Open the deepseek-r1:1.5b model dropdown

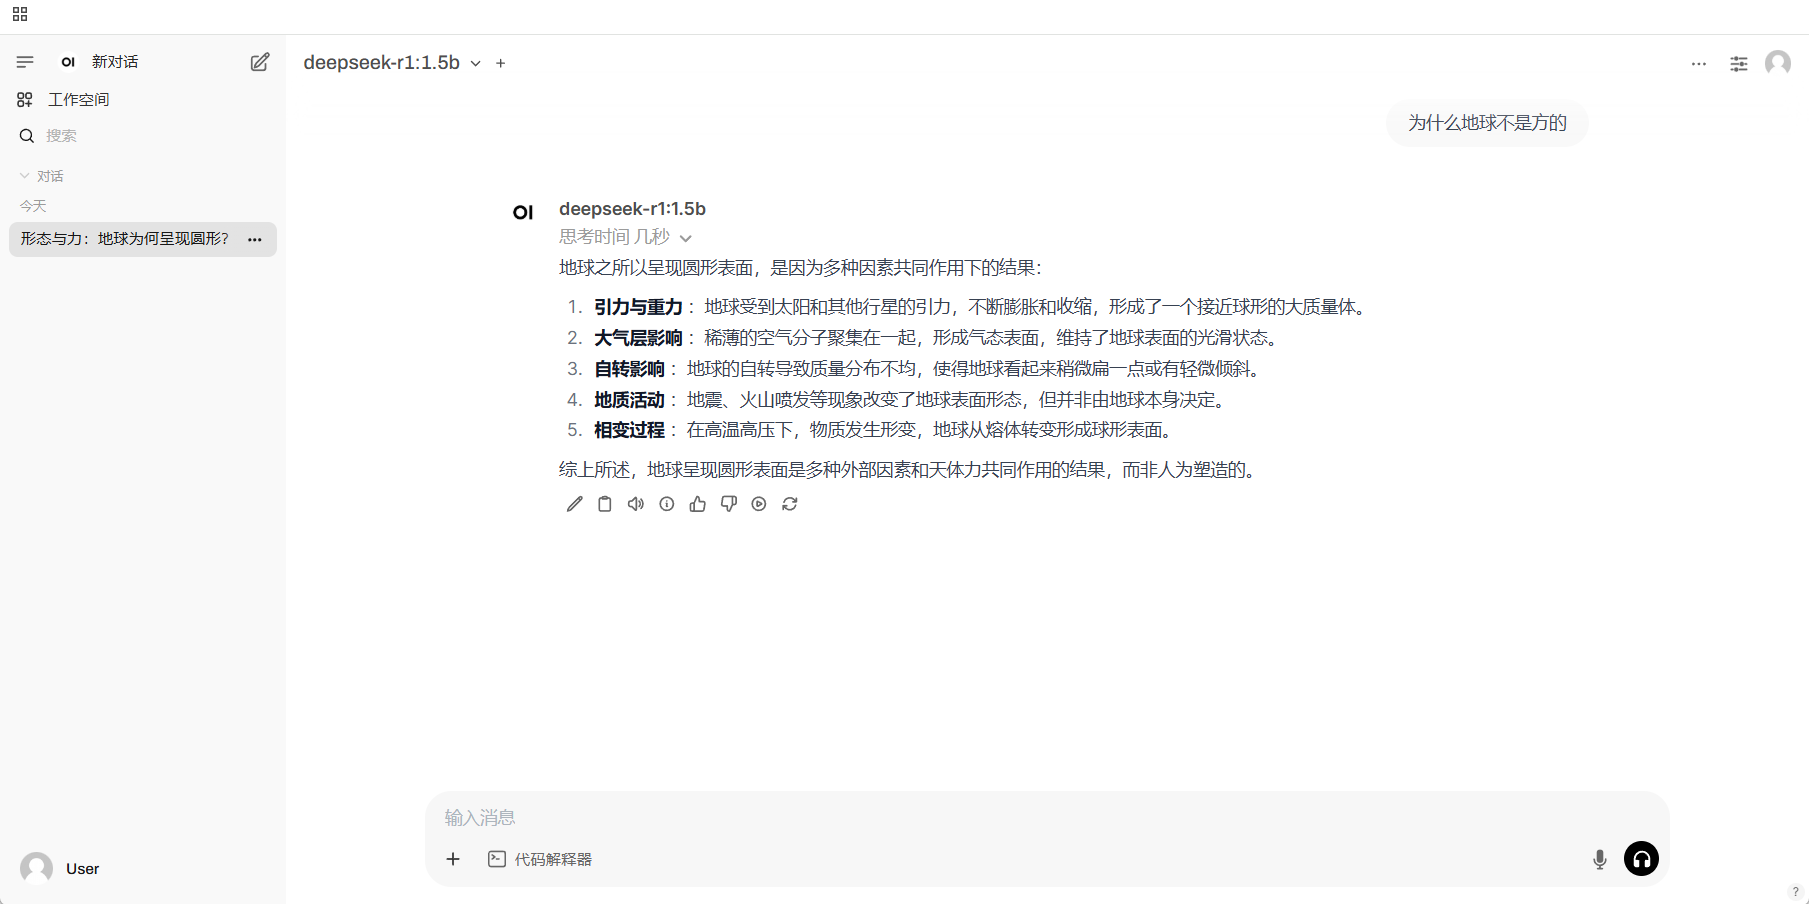click(392, 63)
